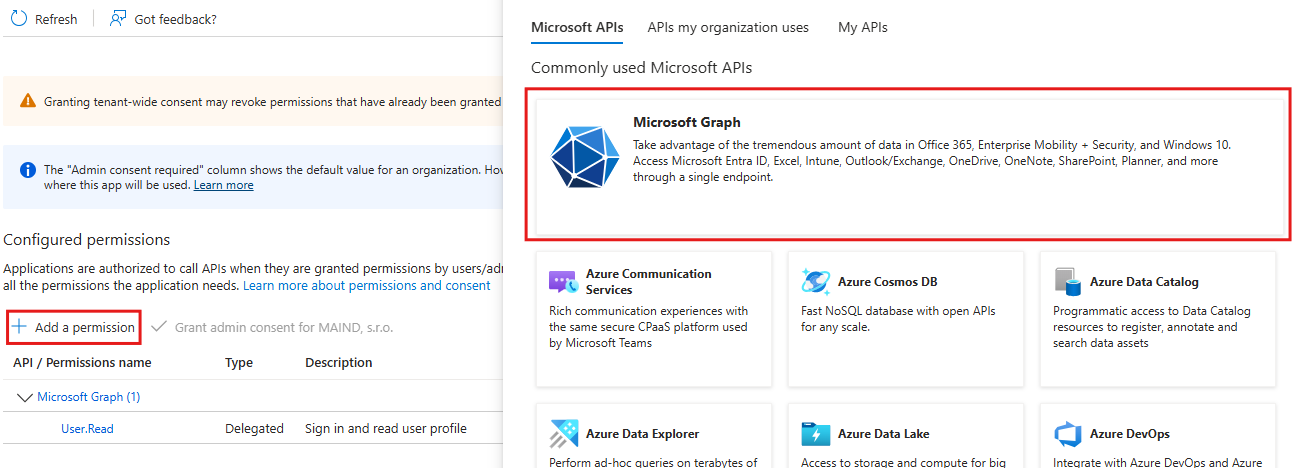This screenshot has width=1309, height=468.
Task: Click the Azure Data Catalog icon
Action: click(1068, 282)
